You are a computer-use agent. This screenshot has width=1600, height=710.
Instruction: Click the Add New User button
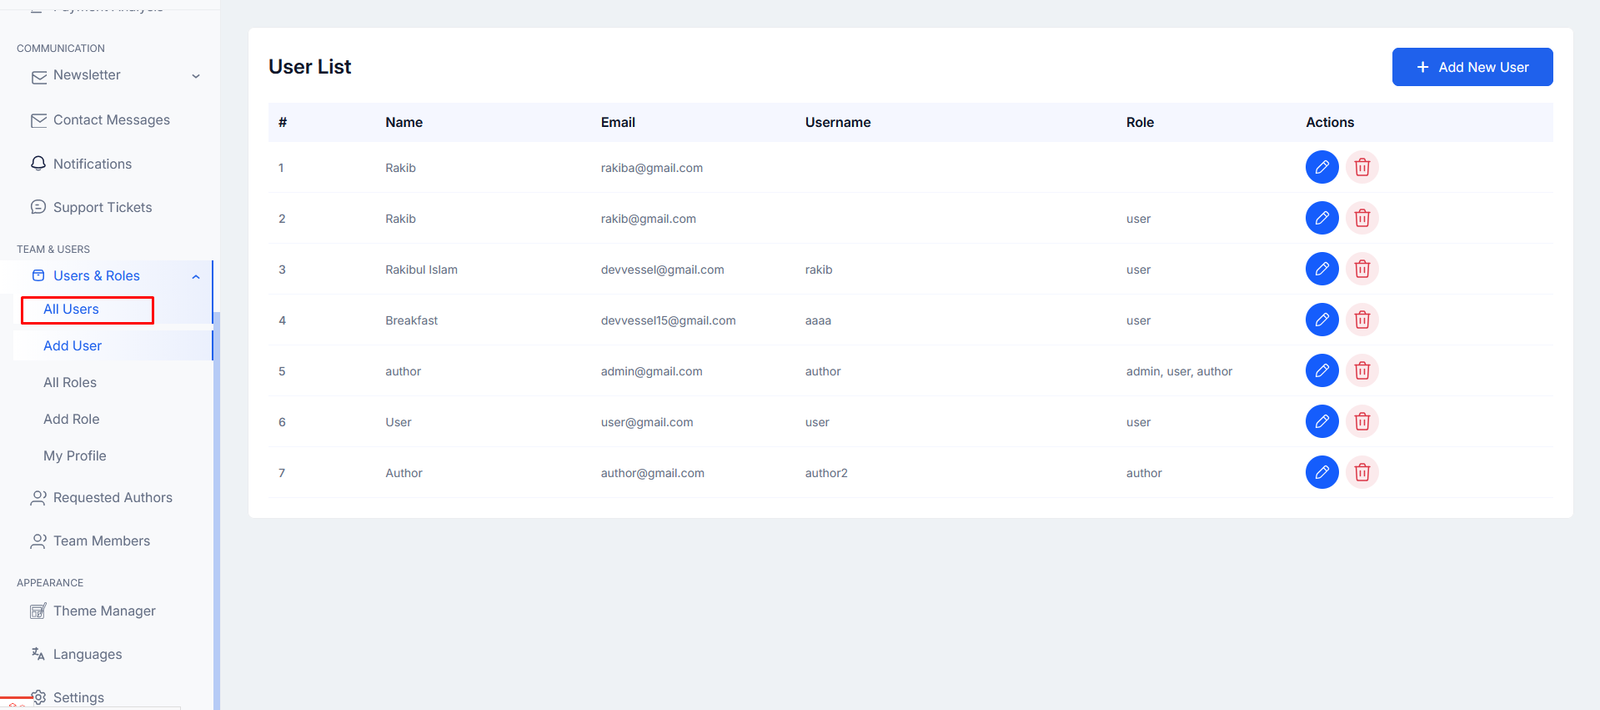(1472, 67)
